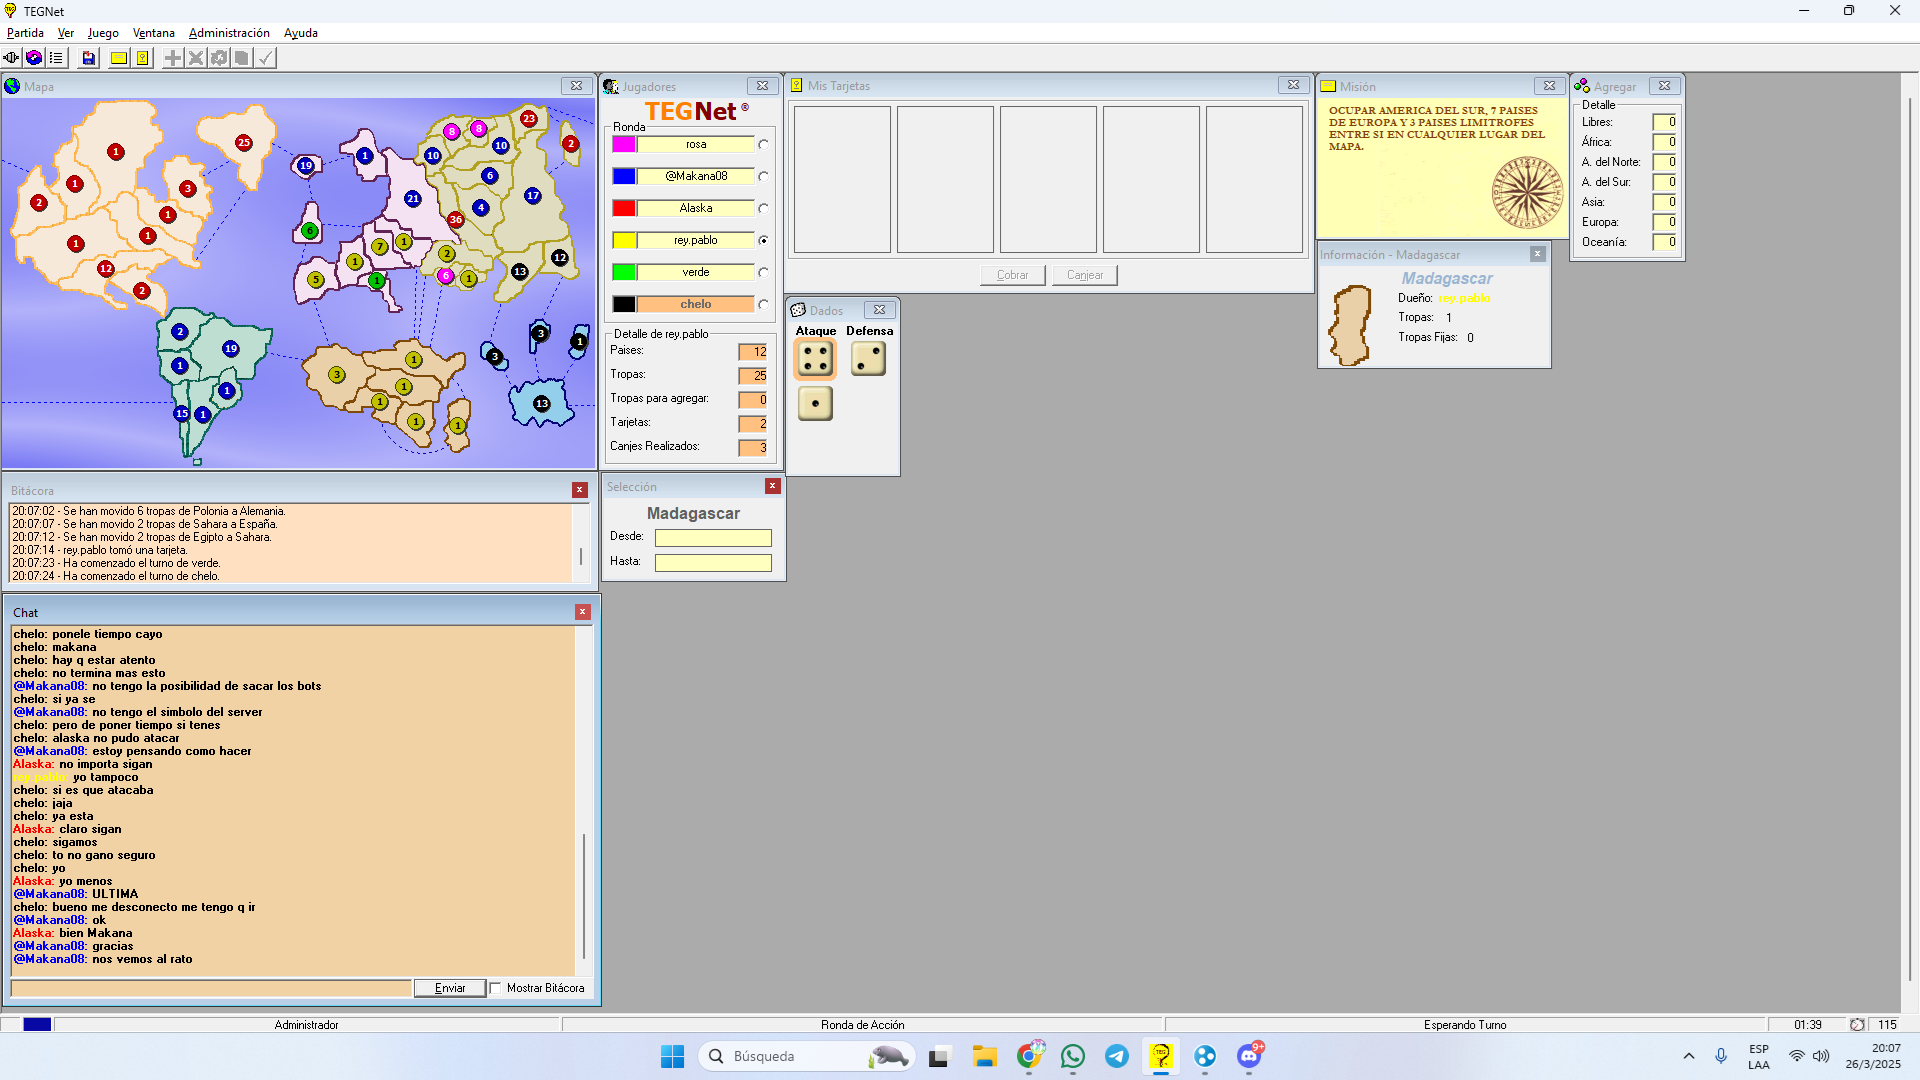Open the Ayuda menu

click(301, 33)
